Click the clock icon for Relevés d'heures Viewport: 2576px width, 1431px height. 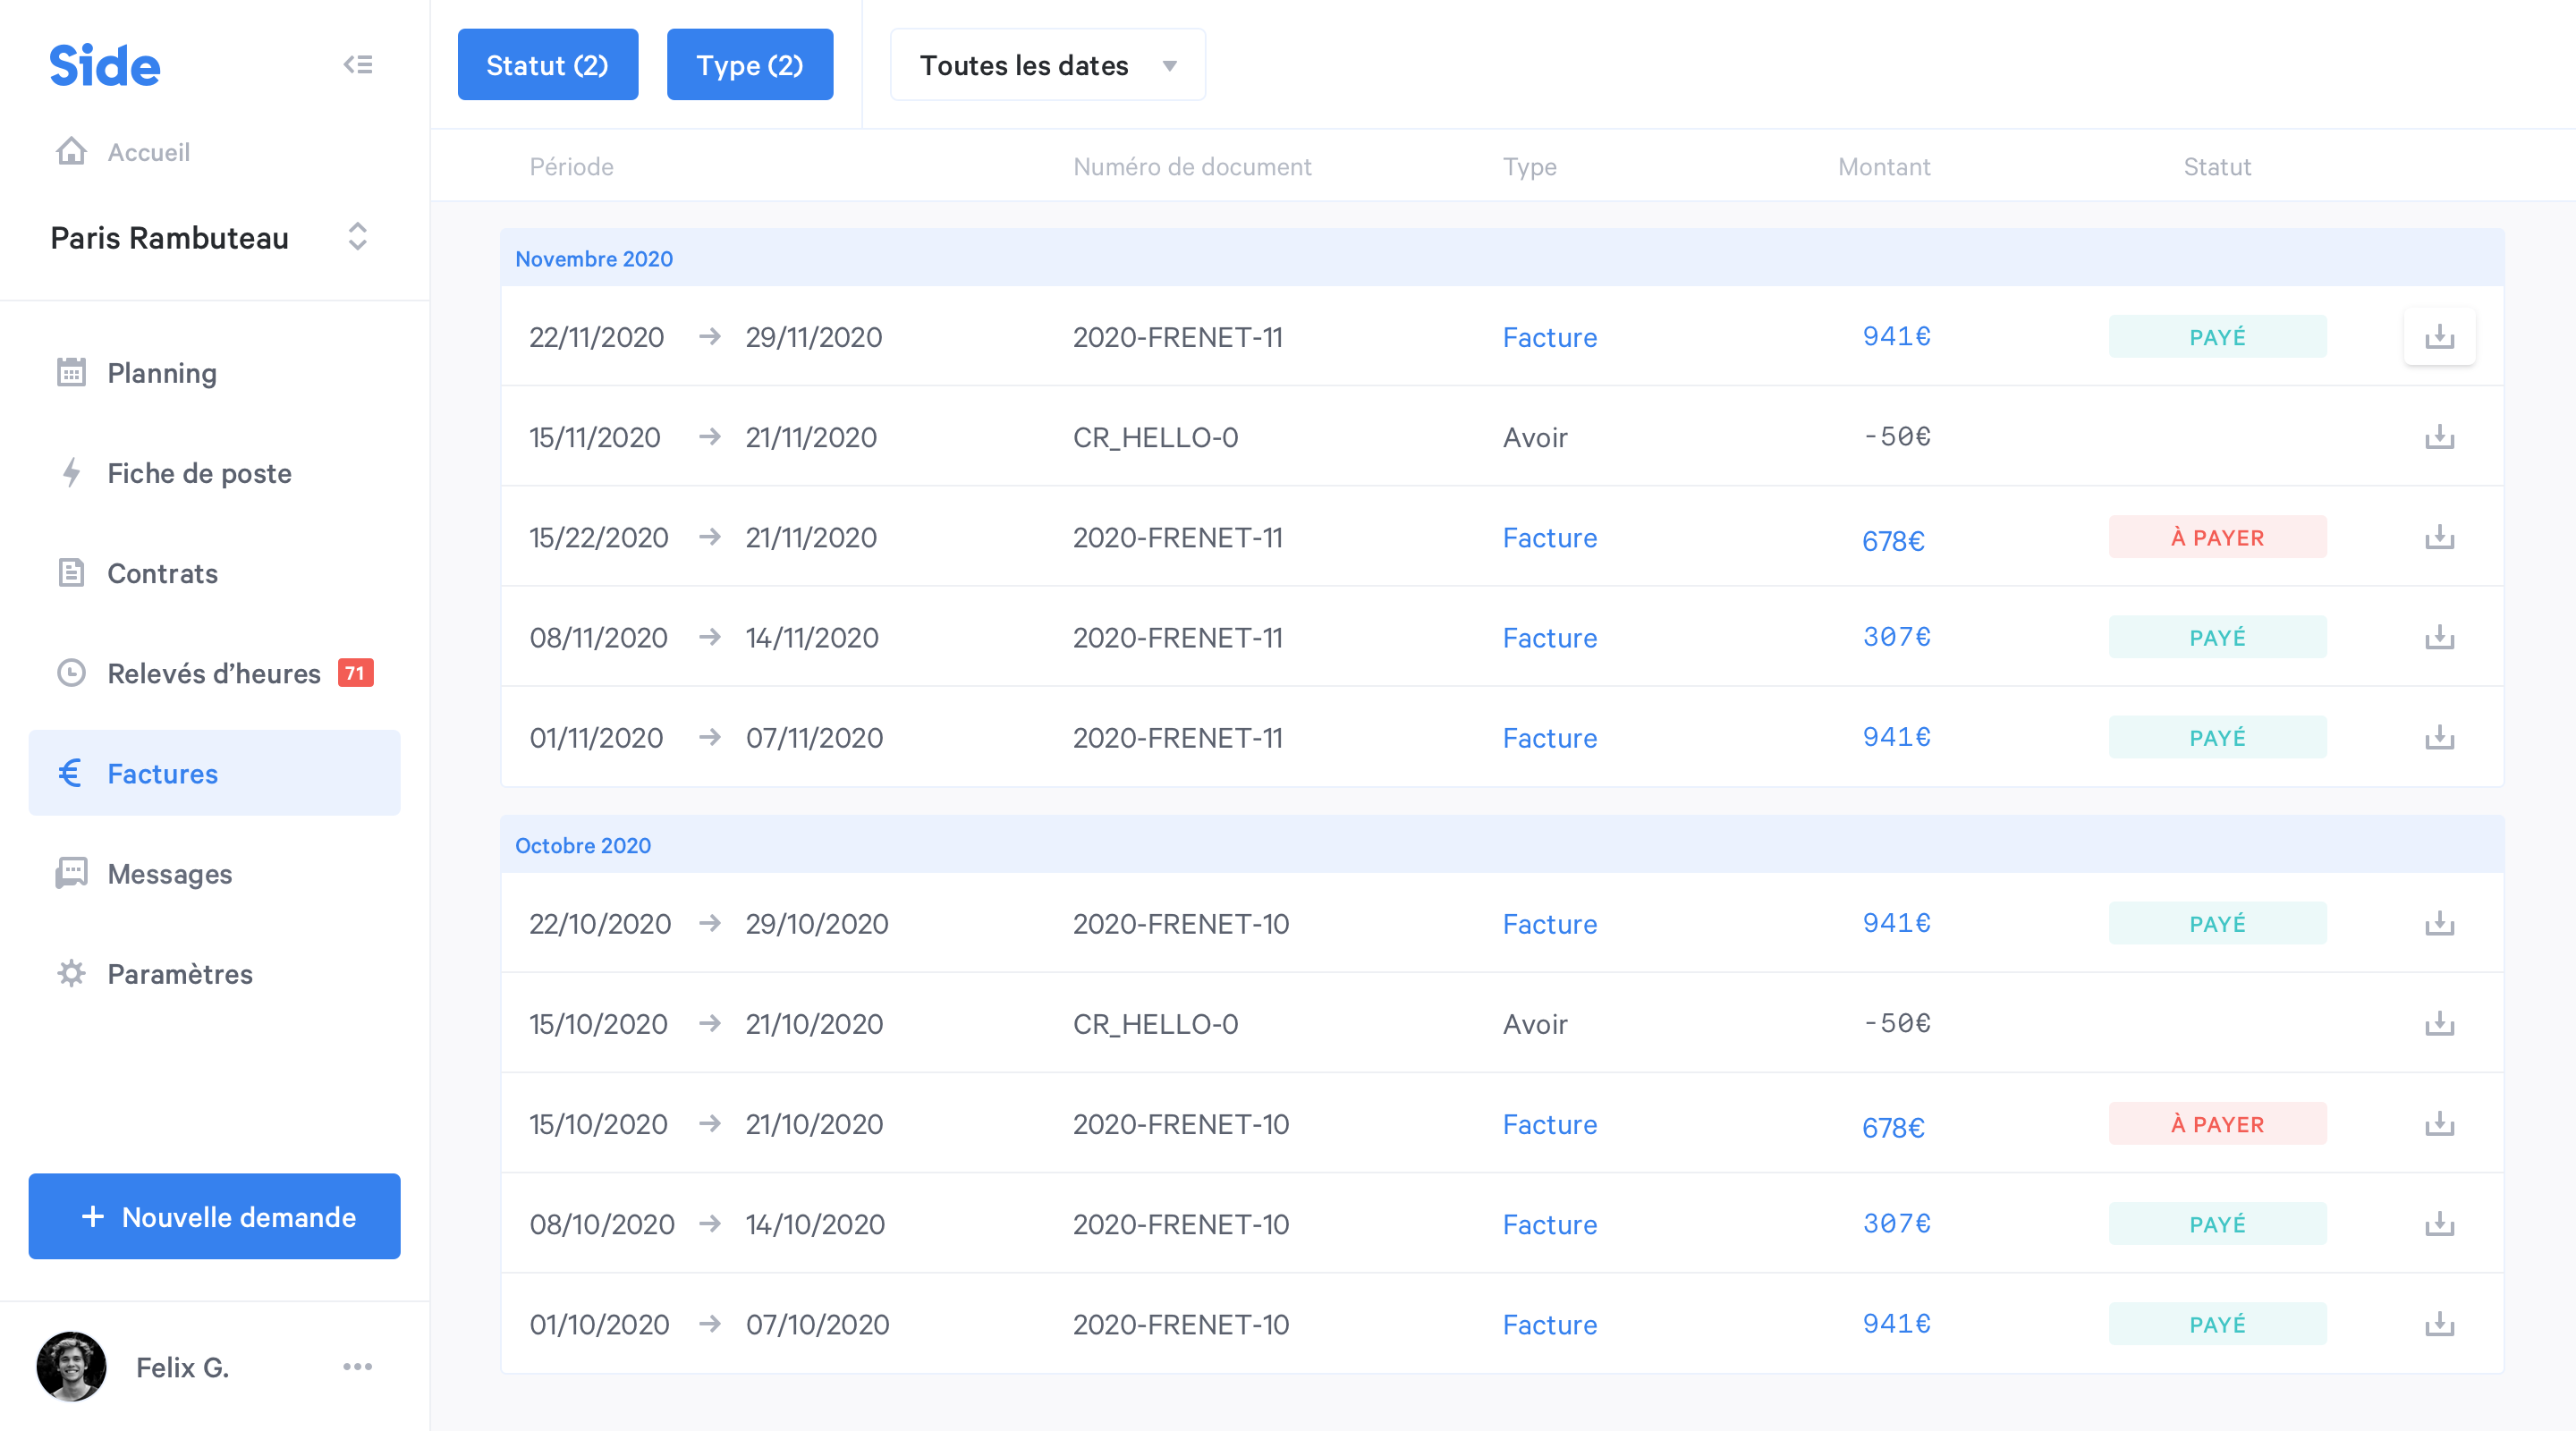(x=71, y=673)
